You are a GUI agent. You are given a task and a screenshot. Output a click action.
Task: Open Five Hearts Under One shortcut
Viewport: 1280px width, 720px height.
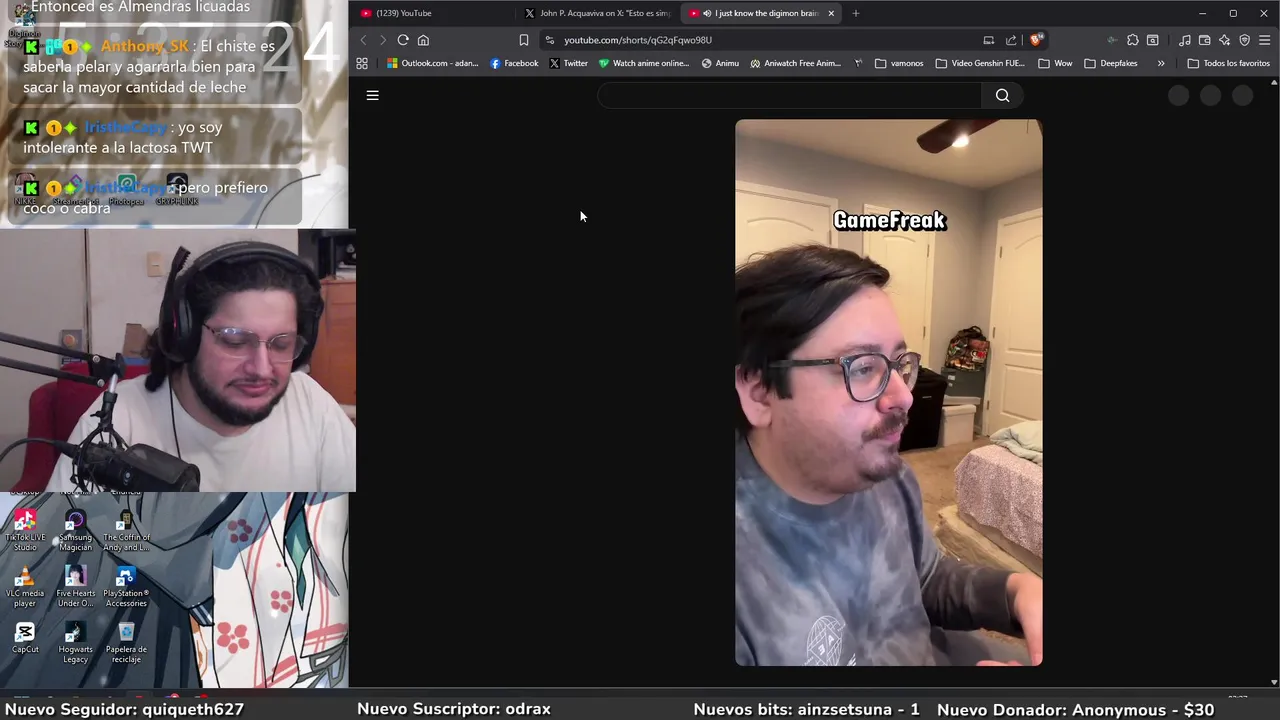tap(75, 587)
